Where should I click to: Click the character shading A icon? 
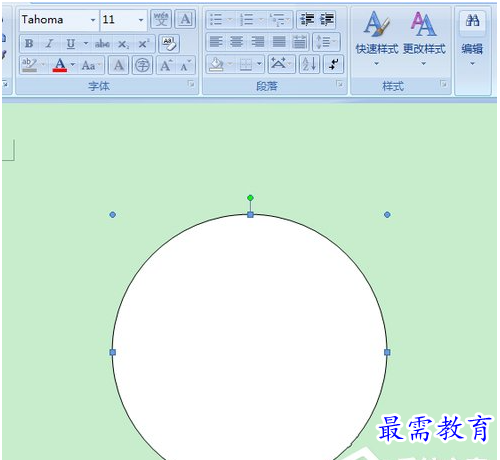click(119, 65)
